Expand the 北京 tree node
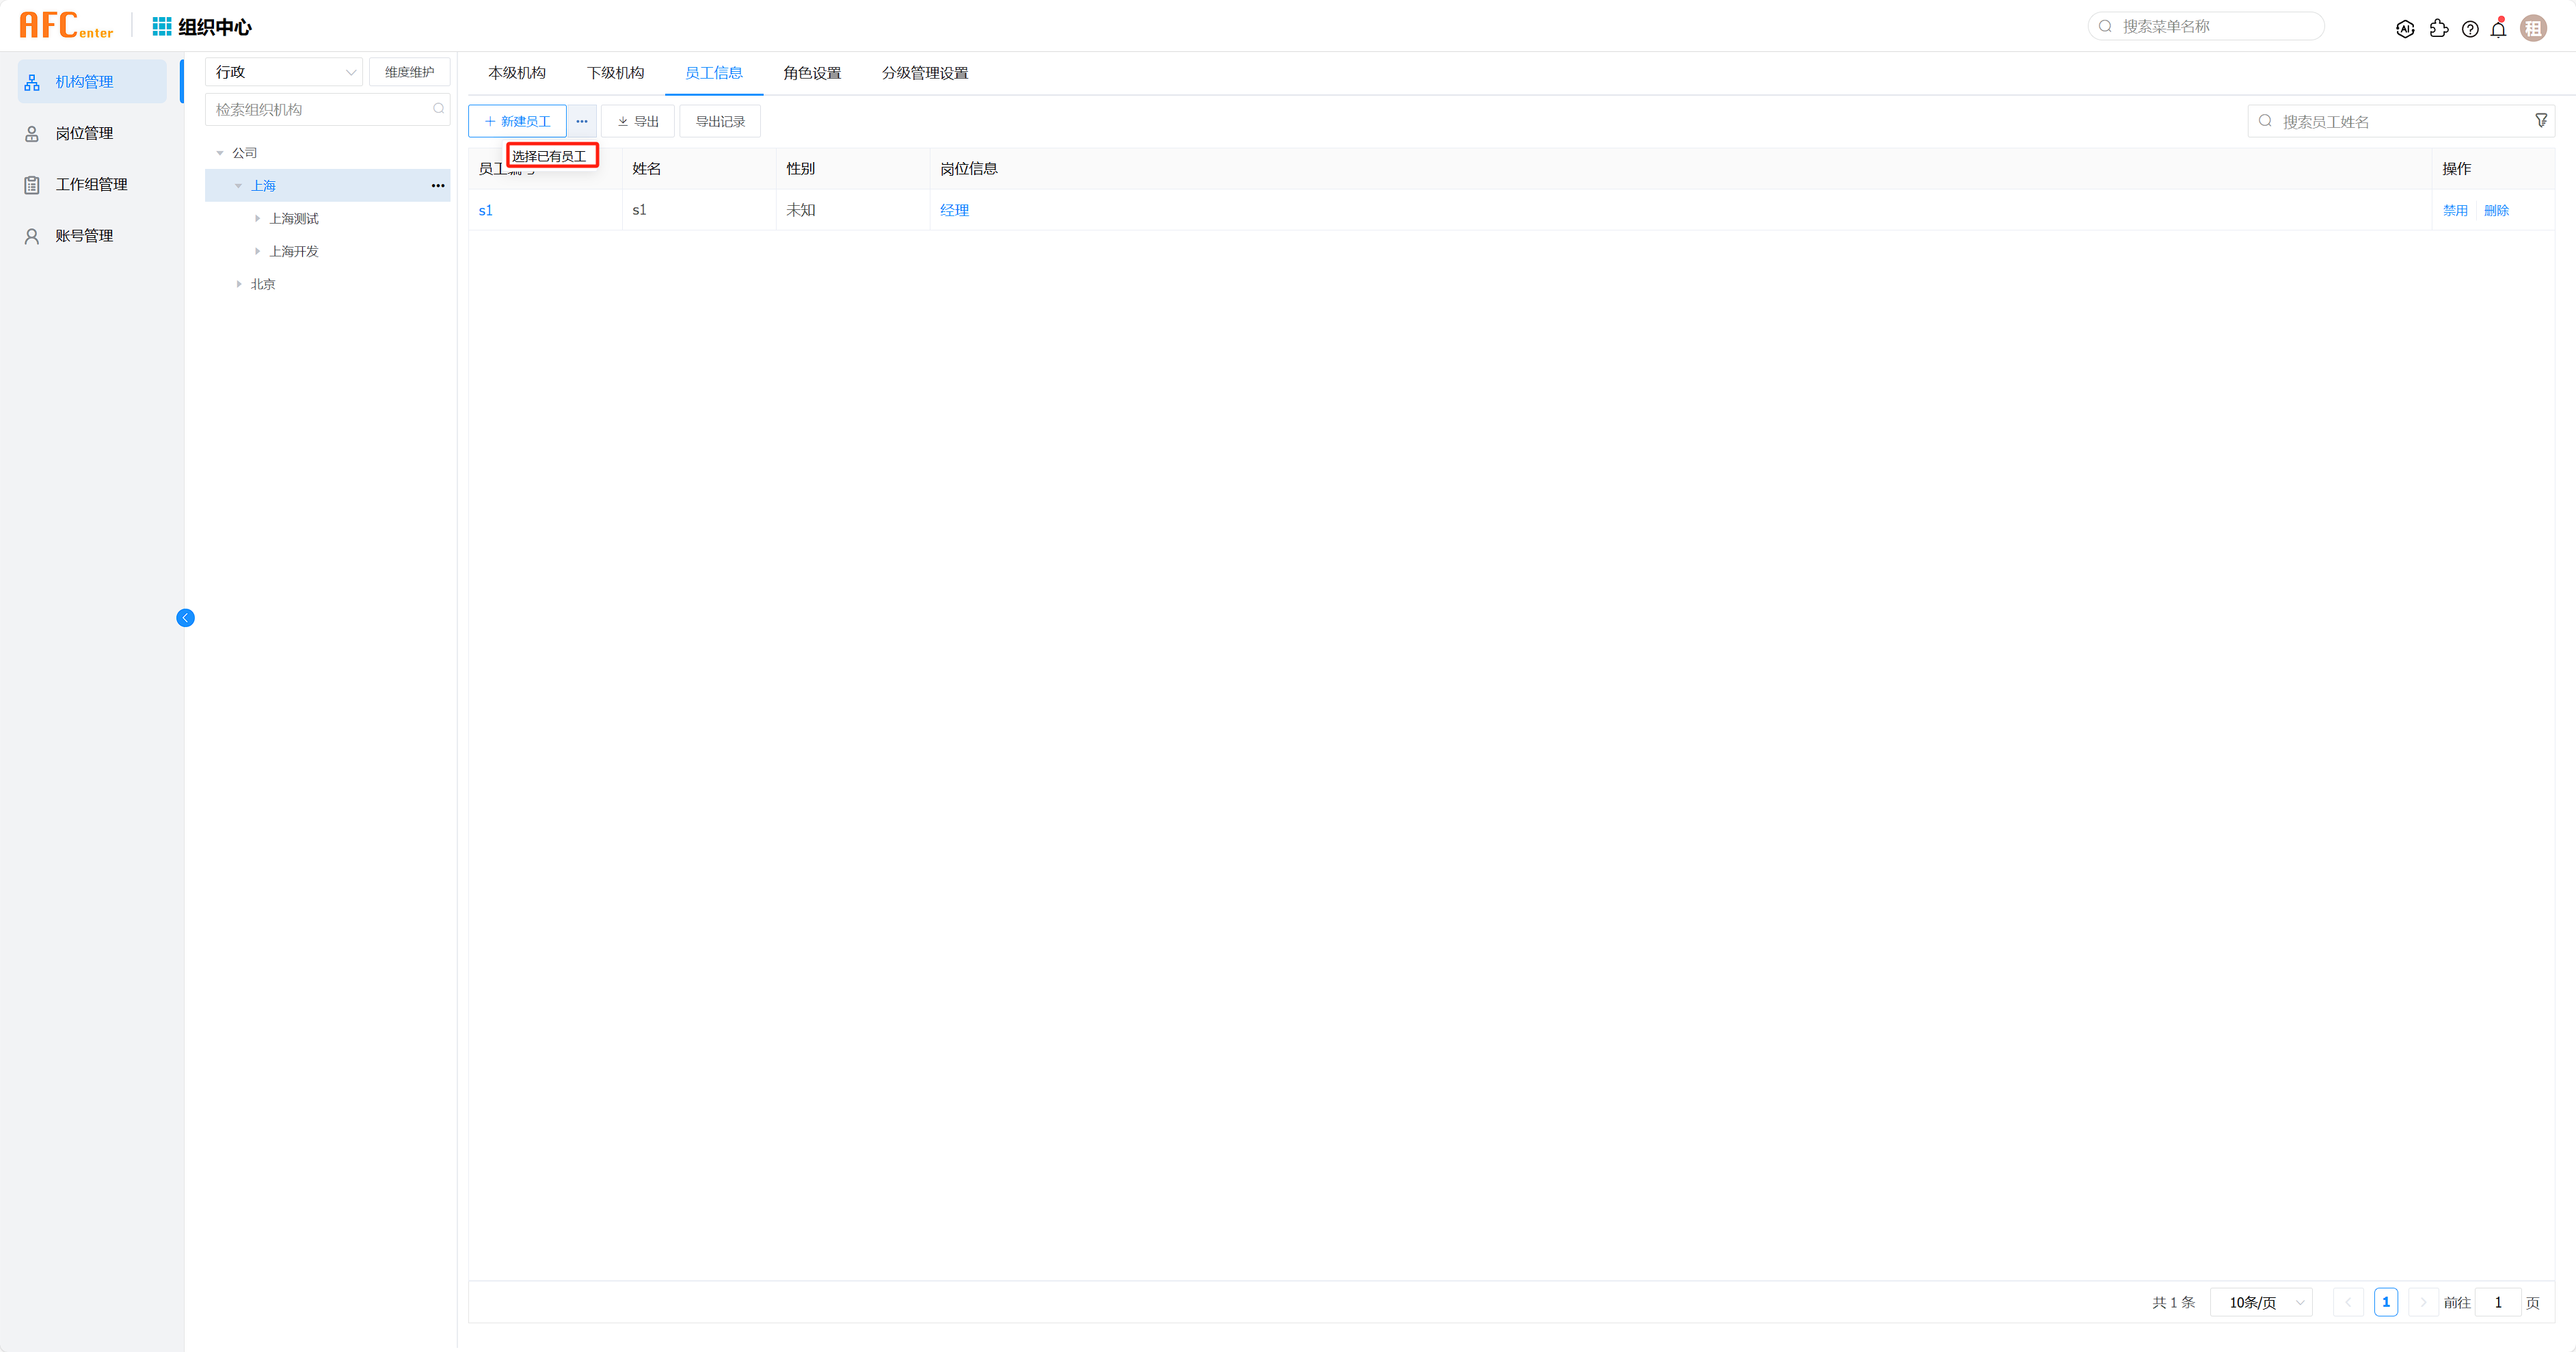Viewport: 2576px width, 1352px height. coord(239,284)
